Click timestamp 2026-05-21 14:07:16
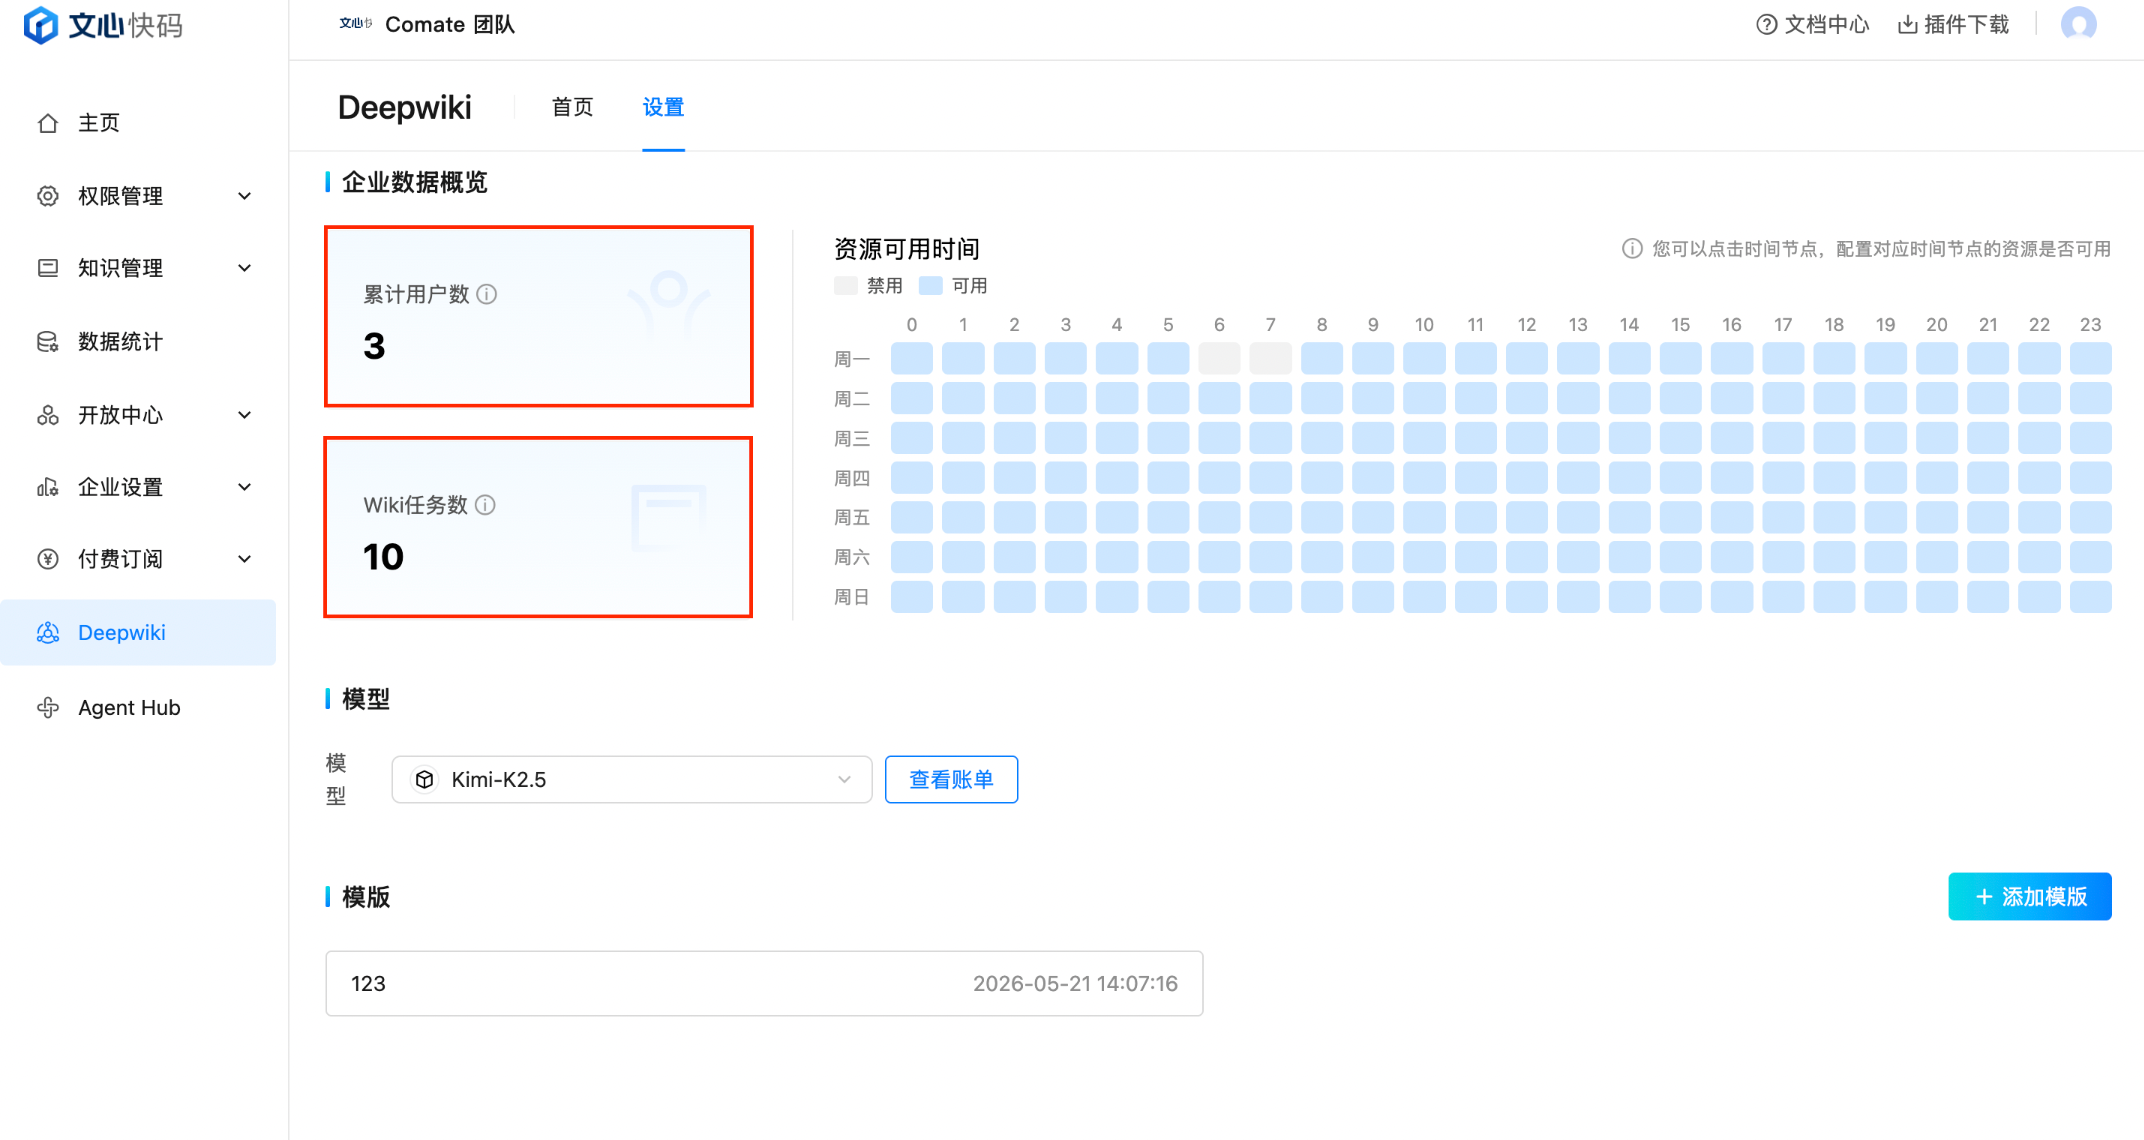This screenshot has height=1140, width=2144. coord(1076,984)
